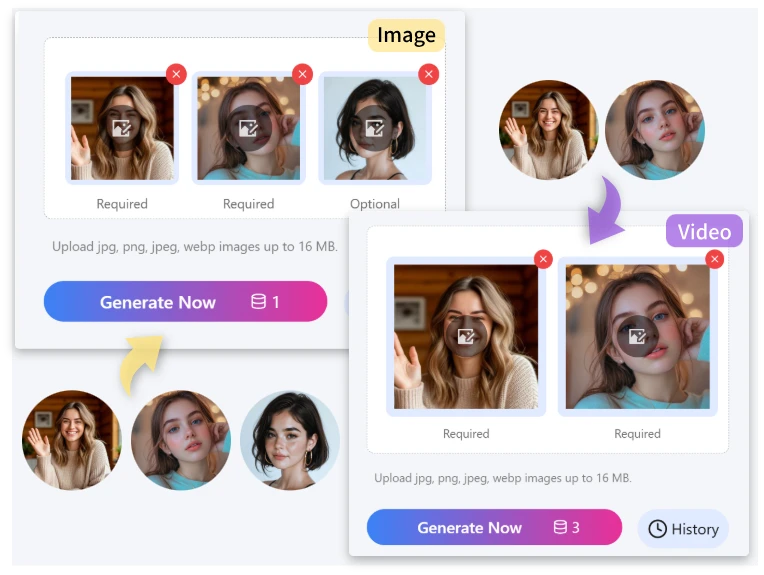Remove the Optional image in Image panel
Screen dimensions: 764x575
[429, 74]
